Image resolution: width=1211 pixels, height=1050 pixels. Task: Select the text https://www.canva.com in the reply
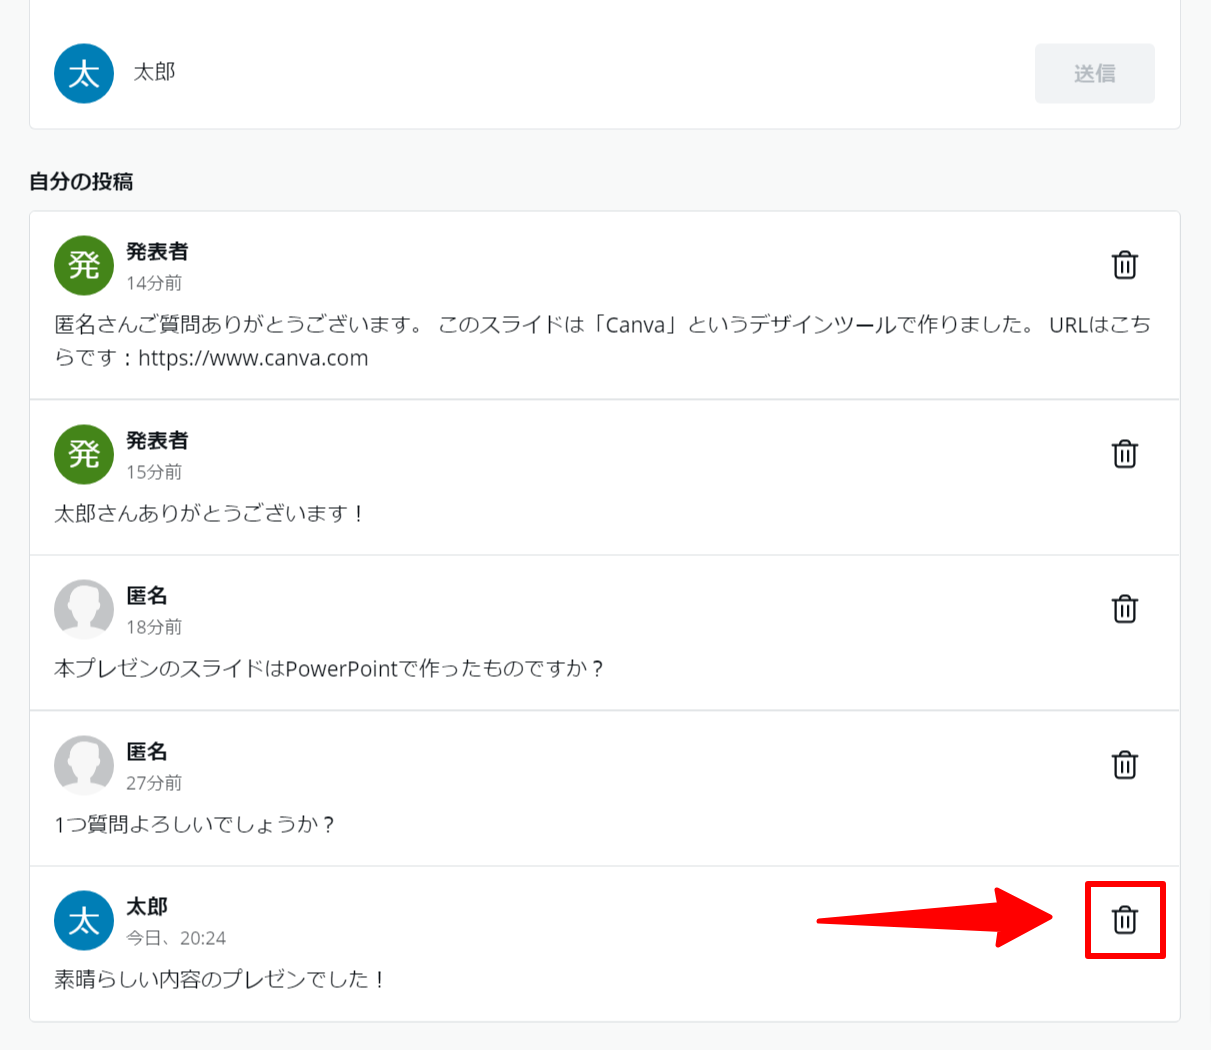(253, 358)
